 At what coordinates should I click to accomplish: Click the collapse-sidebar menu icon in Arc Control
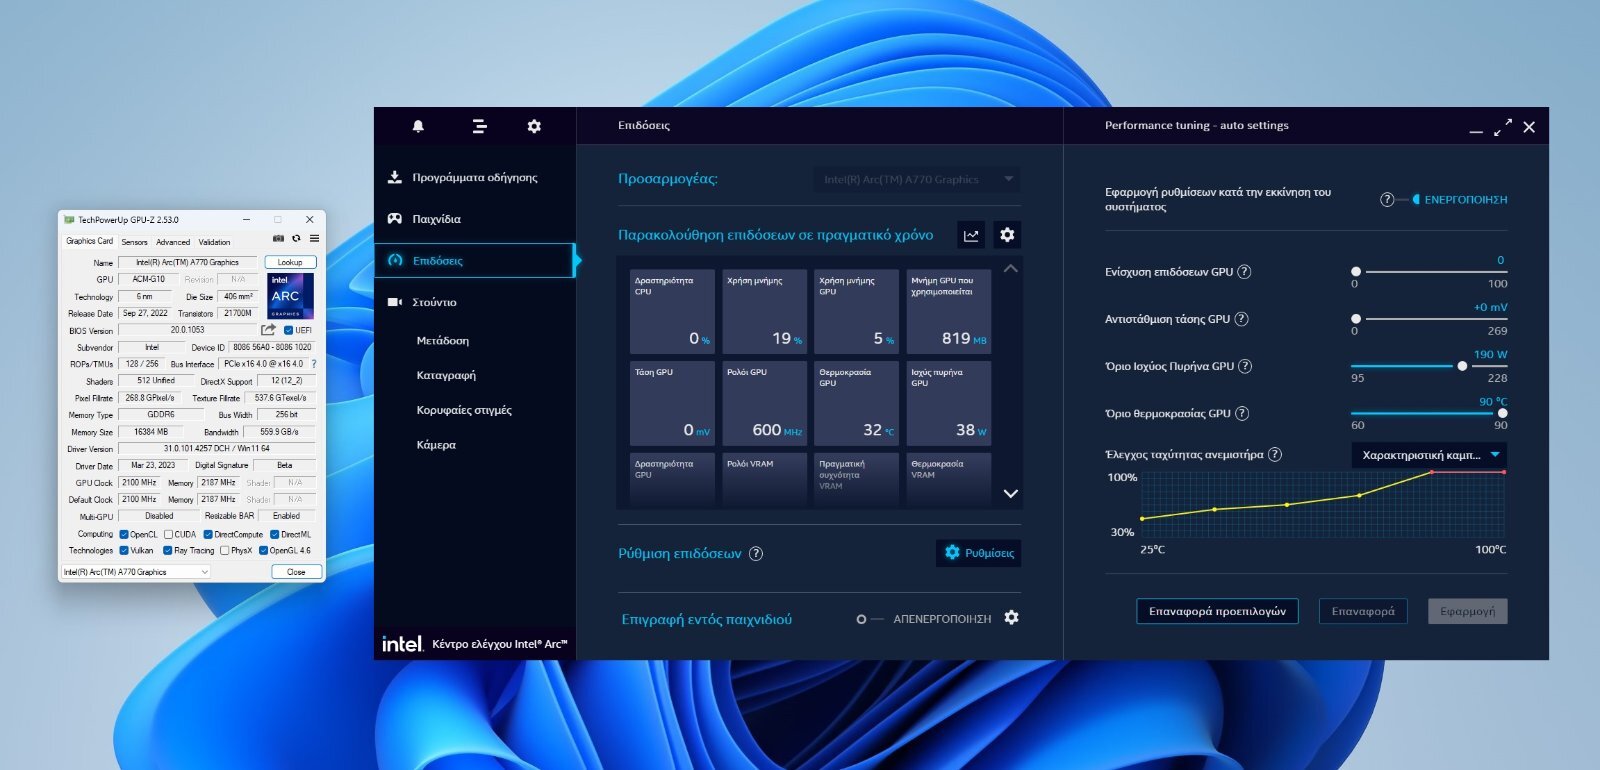[x=479, y=126]
